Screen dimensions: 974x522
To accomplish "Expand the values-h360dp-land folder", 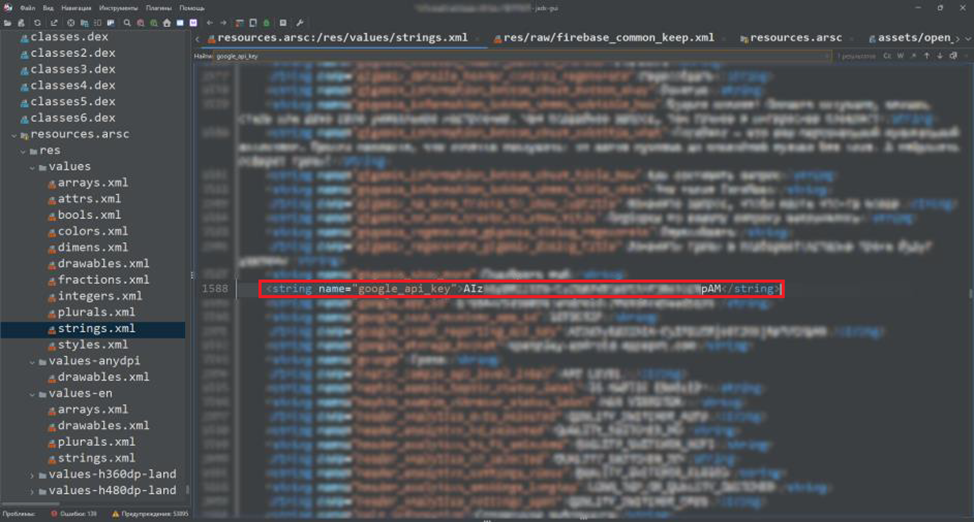I will [x=33, y=474].
